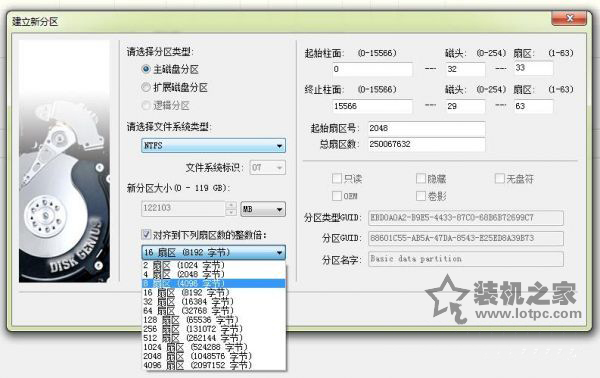Click the 总扇区数 field with 250067632

coord(426,144)
